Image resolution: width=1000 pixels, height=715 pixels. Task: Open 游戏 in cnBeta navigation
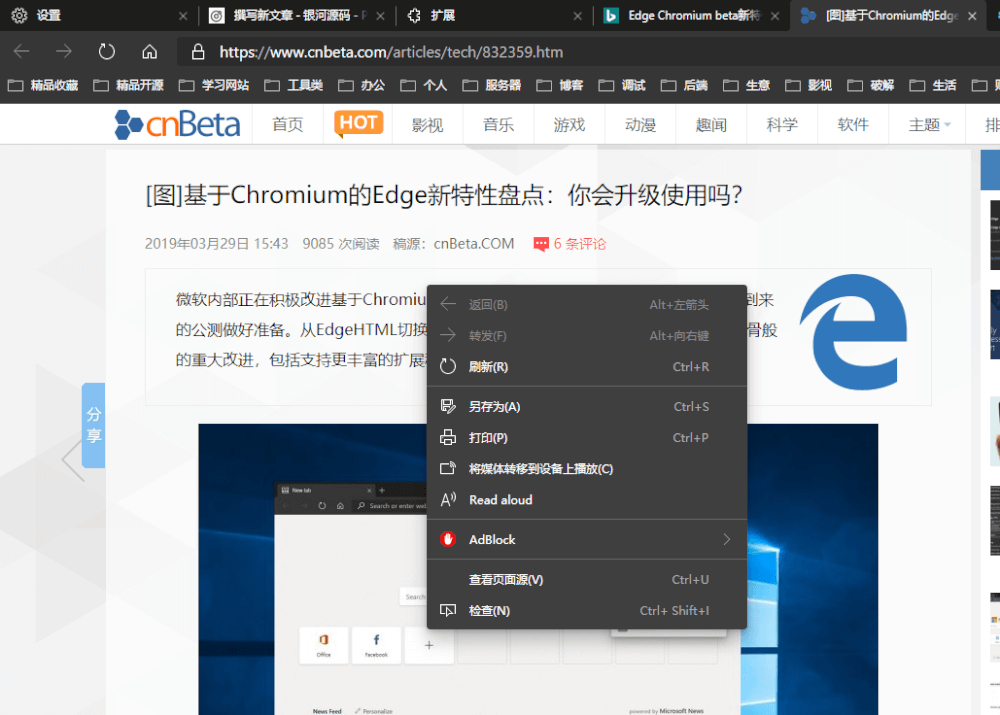pos(569,125)
